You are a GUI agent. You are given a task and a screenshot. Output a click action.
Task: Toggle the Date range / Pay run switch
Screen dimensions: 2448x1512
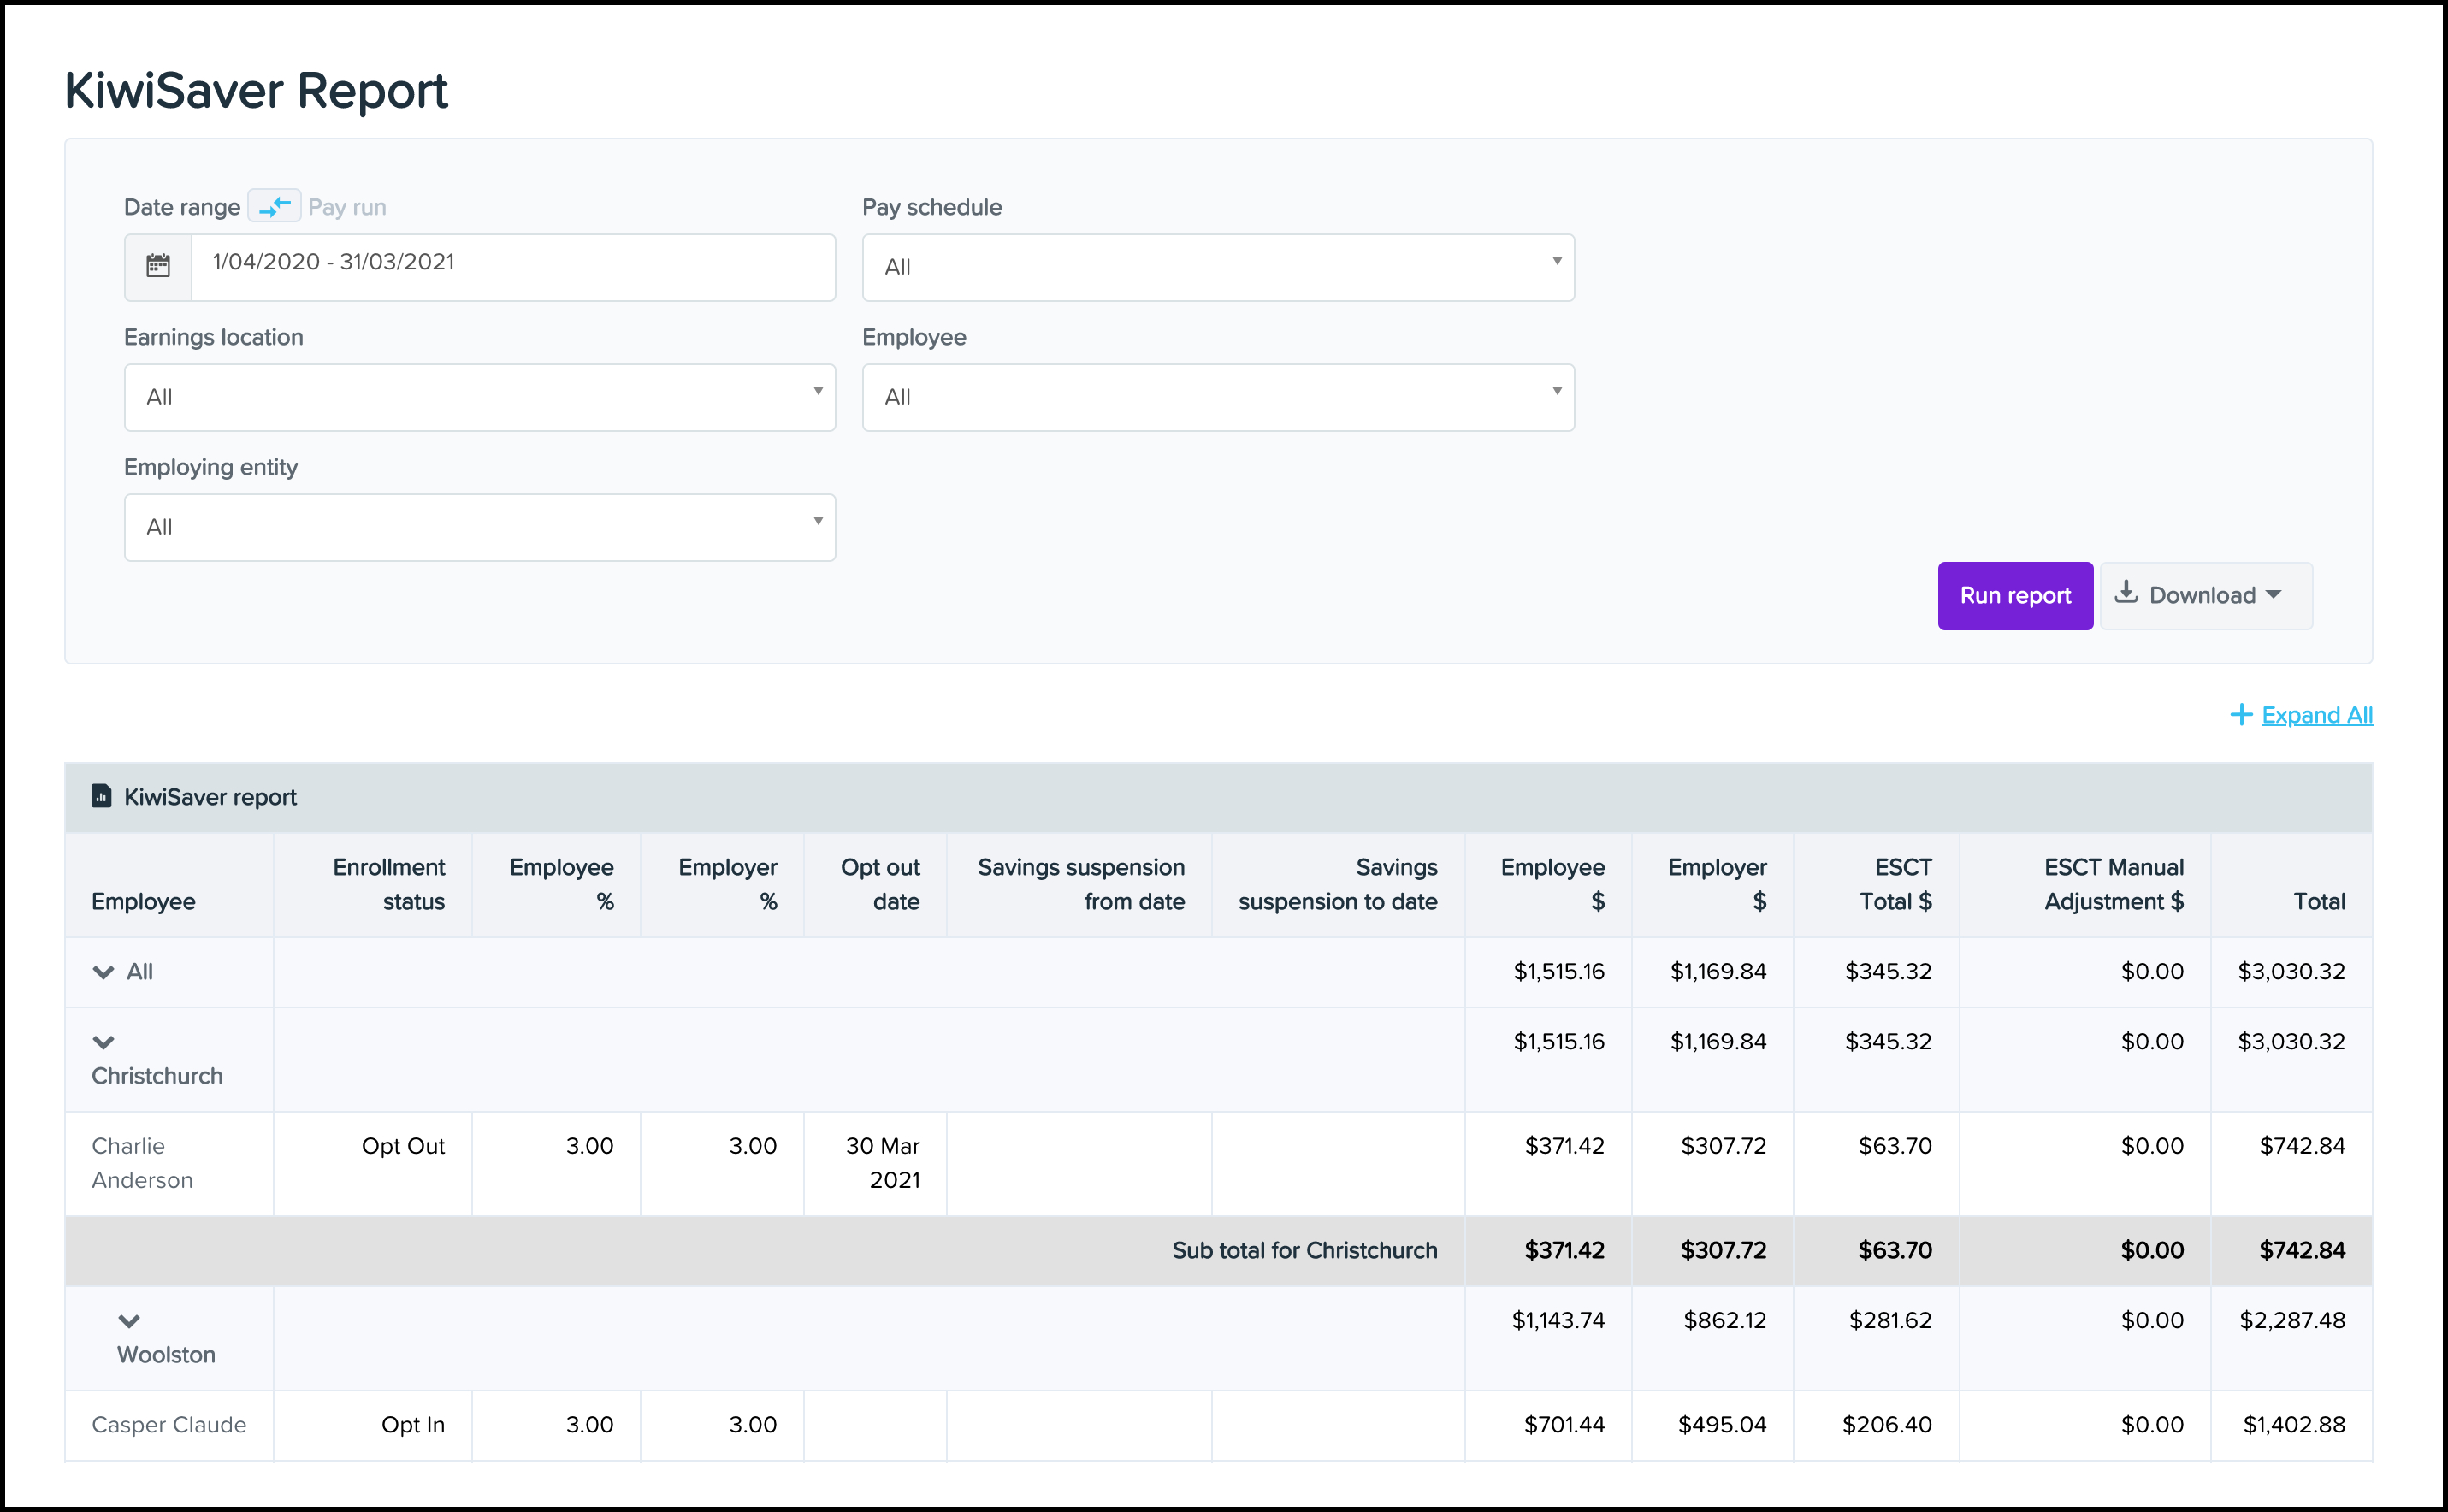(x=274, y=206)
